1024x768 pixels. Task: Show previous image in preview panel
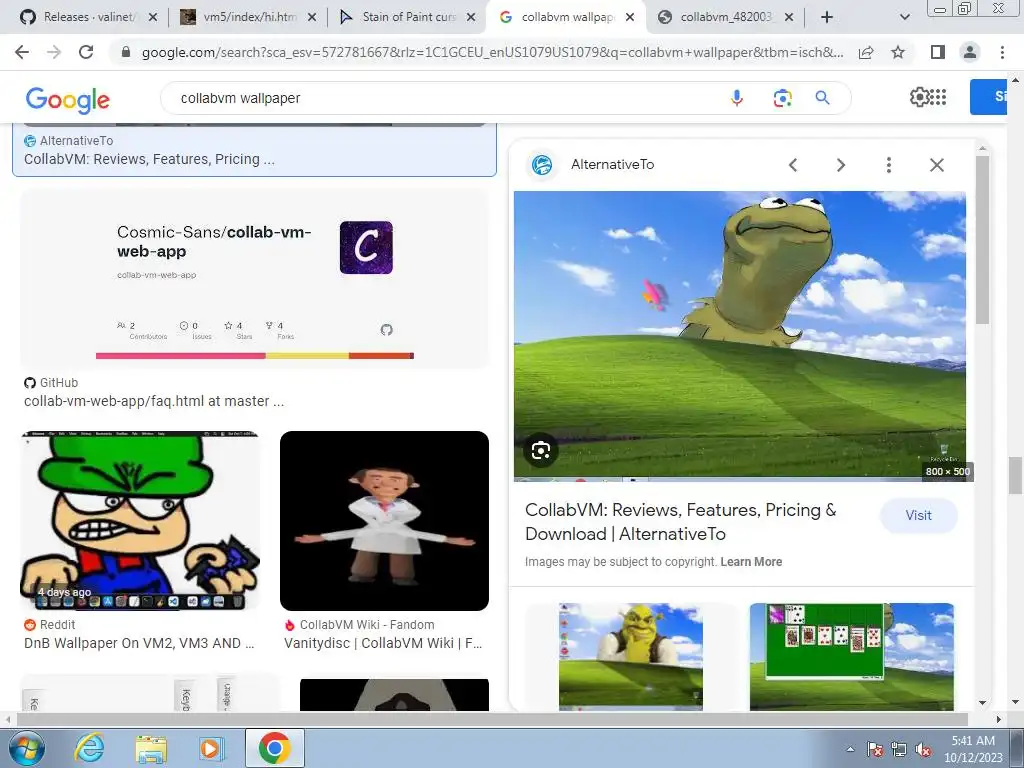point(793,165)
